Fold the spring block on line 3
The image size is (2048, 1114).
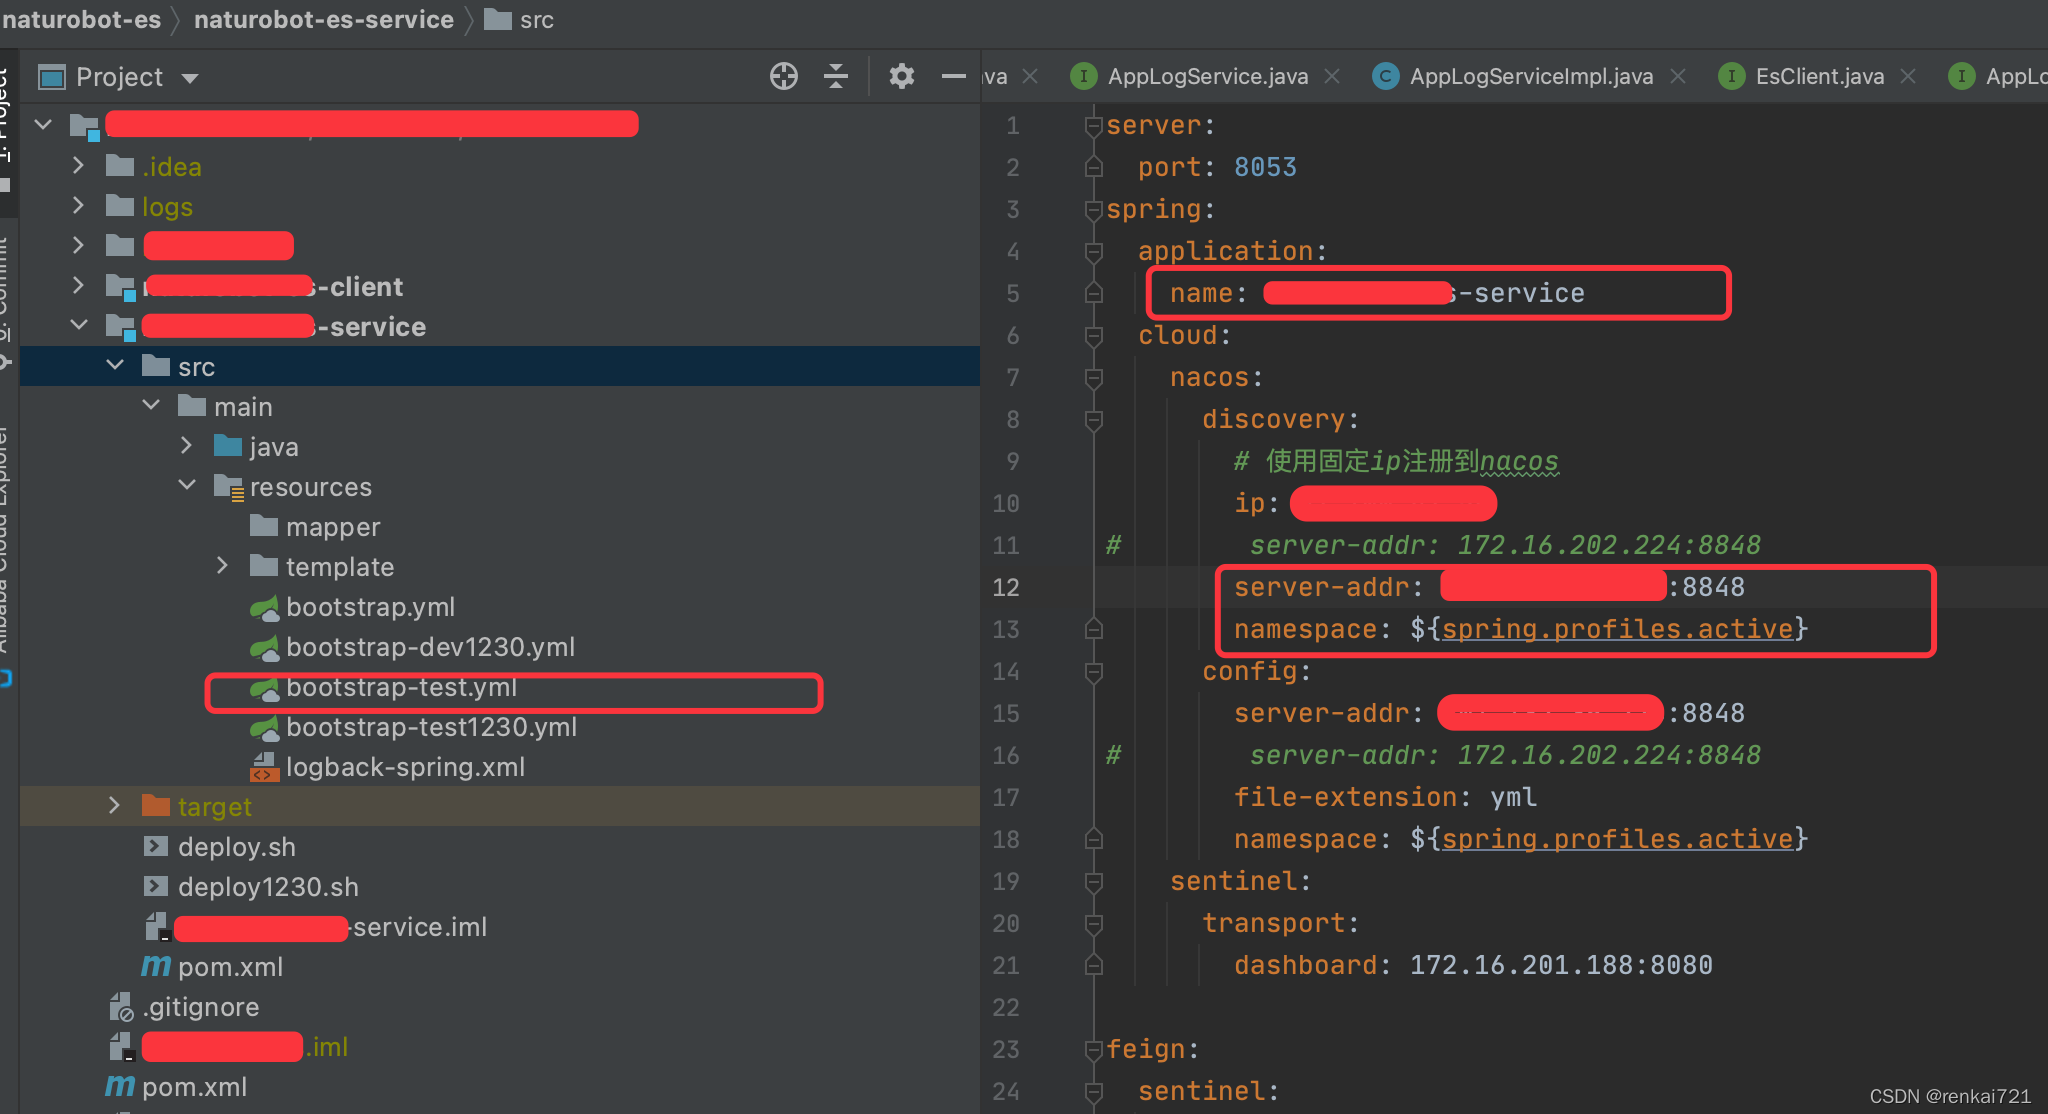(x=1093, y=210)
